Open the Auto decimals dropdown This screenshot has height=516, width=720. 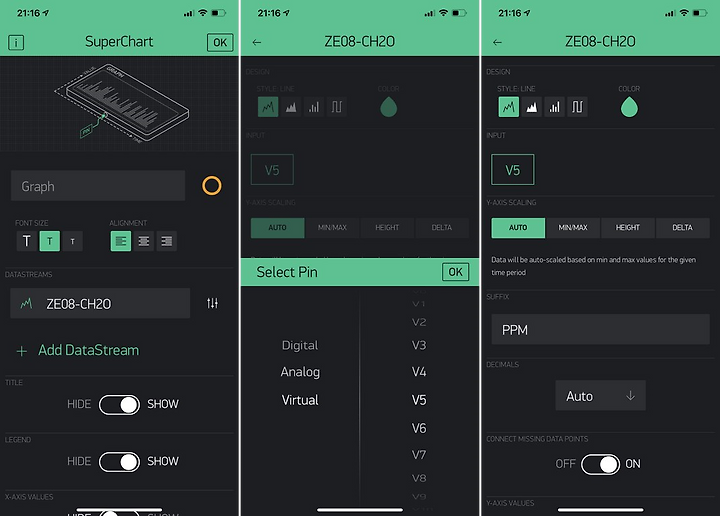600,395
